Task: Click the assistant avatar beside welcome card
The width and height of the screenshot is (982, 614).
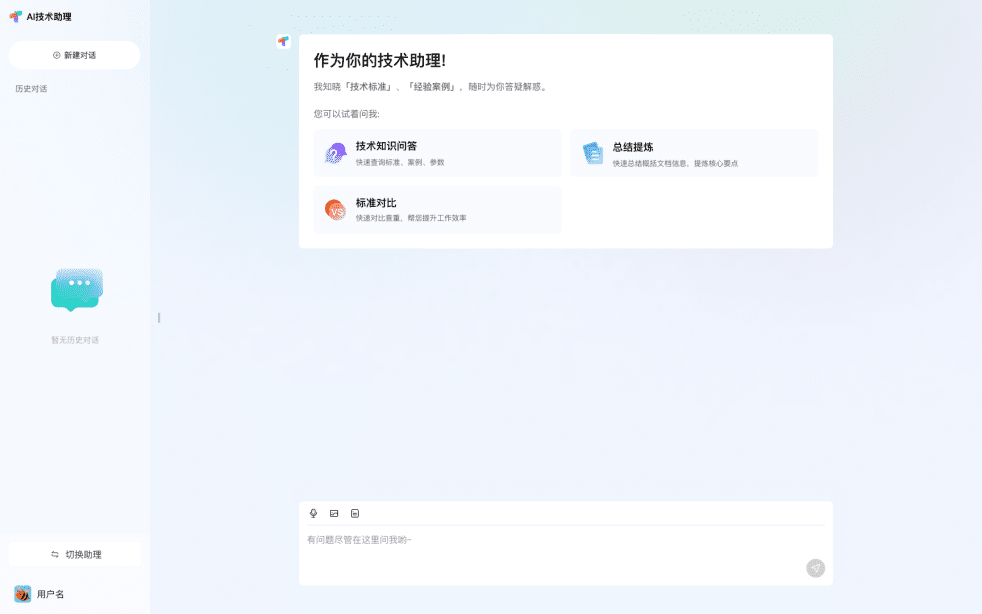Action: [x=283, y=41]
